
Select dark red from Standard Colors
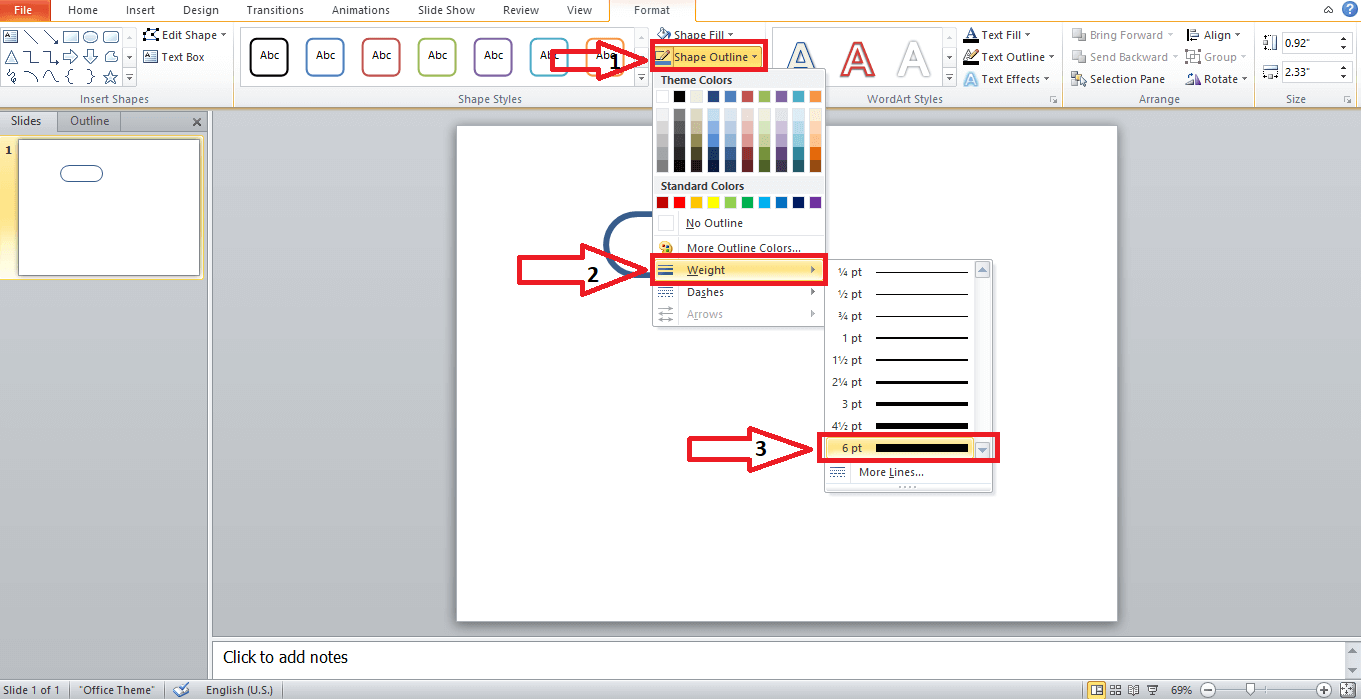661,201
